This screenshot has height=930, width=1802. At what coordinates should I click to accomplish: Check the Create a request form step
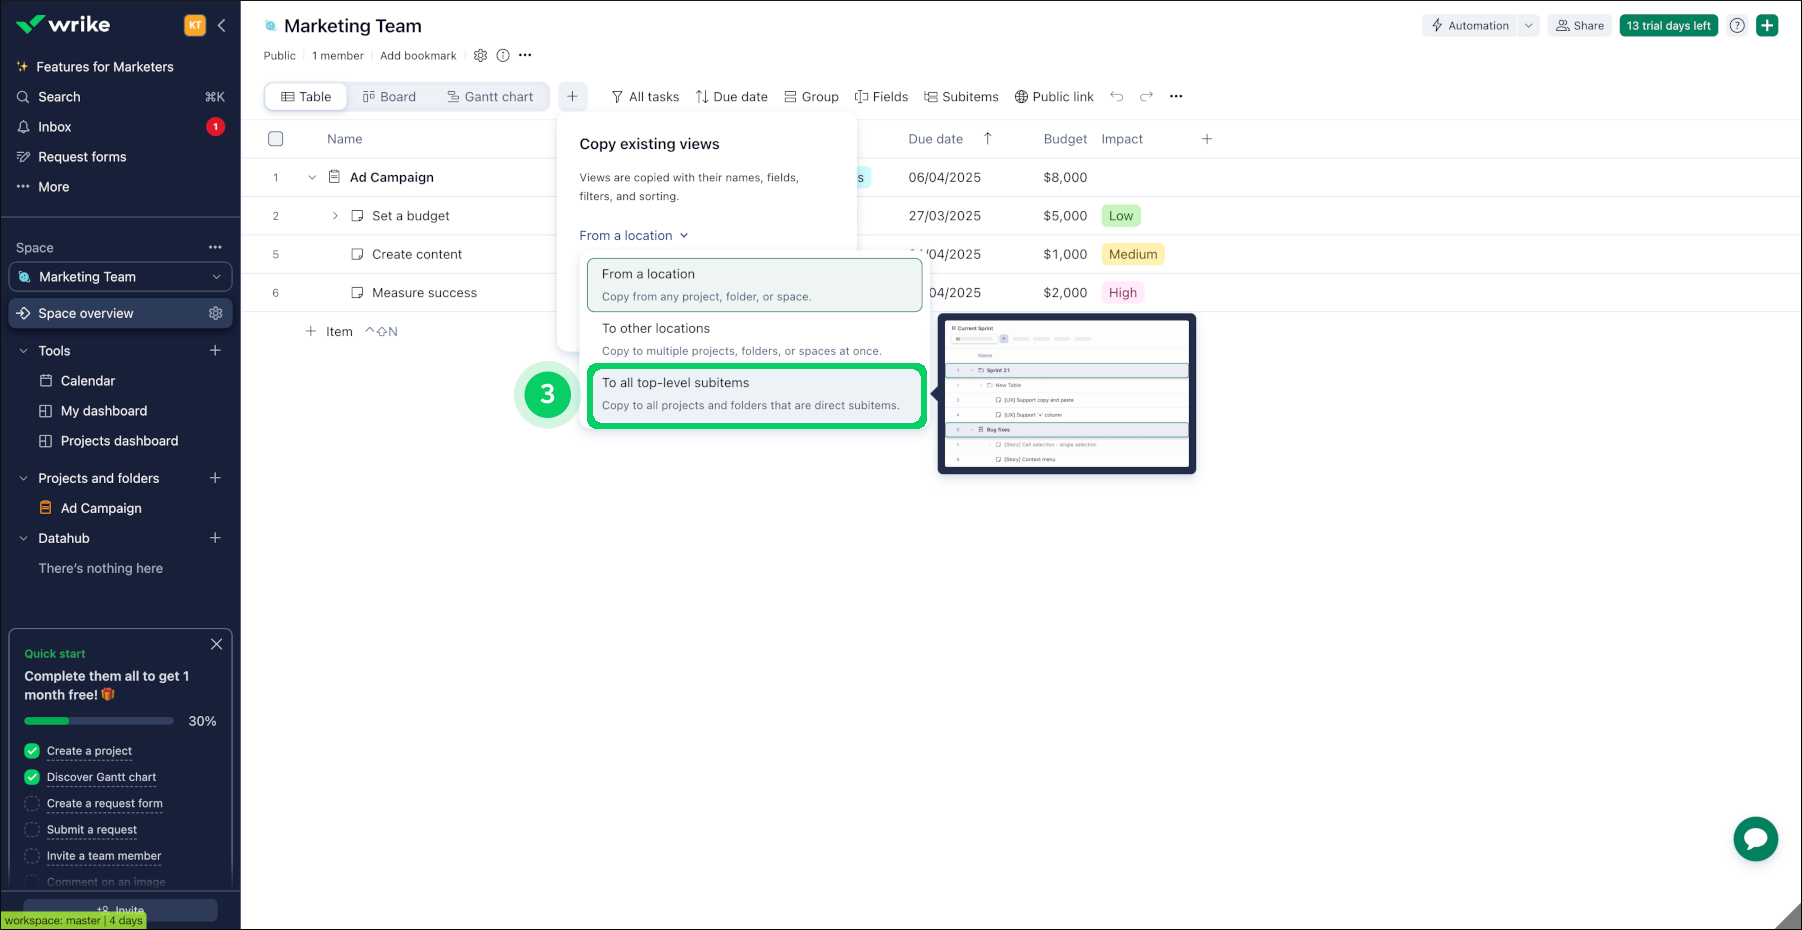32,804
